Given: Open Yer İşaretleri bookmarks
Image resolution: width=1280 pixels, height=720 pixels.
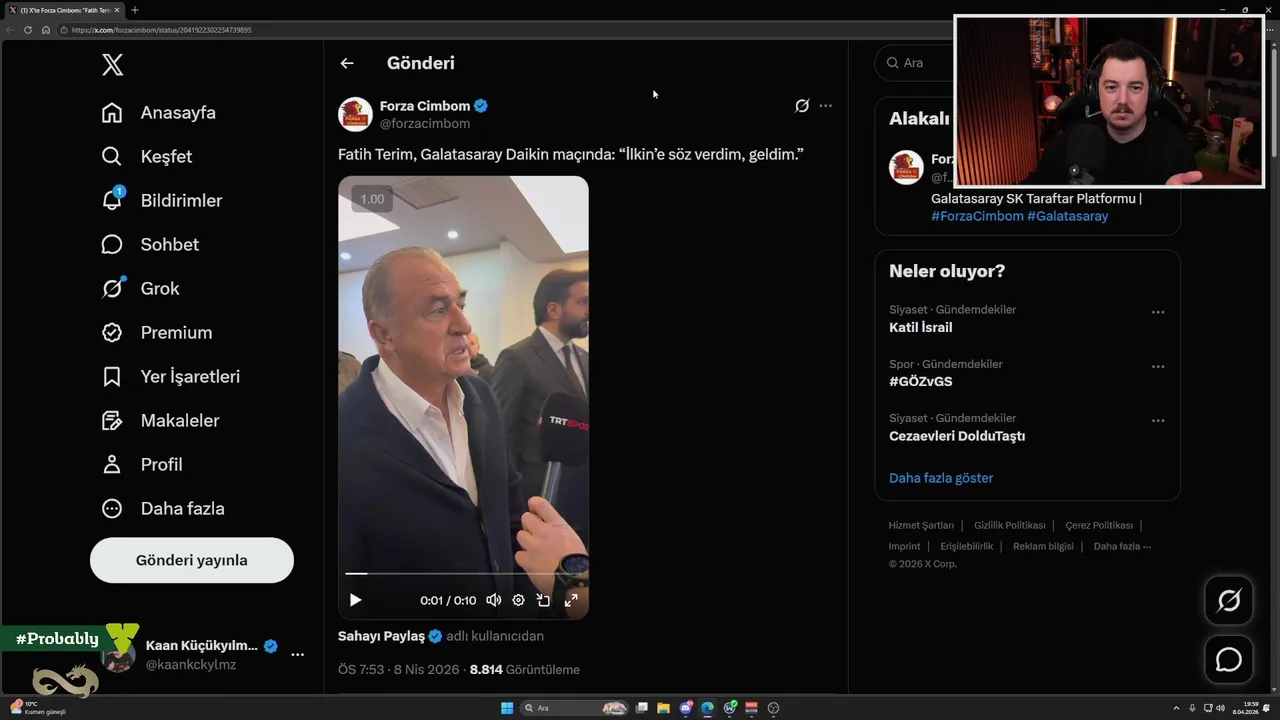Looking at the screenshot, I should (170, 377).
